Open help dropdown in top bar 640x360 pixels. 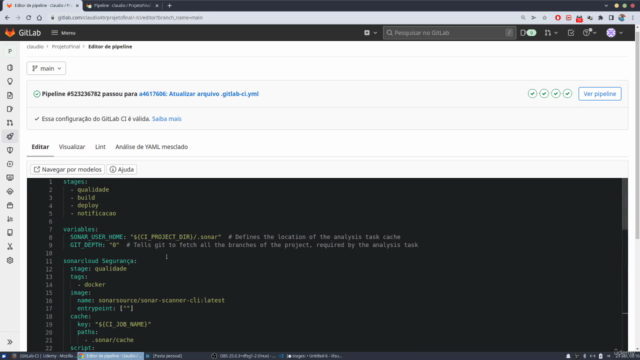(x=589, y=33)
